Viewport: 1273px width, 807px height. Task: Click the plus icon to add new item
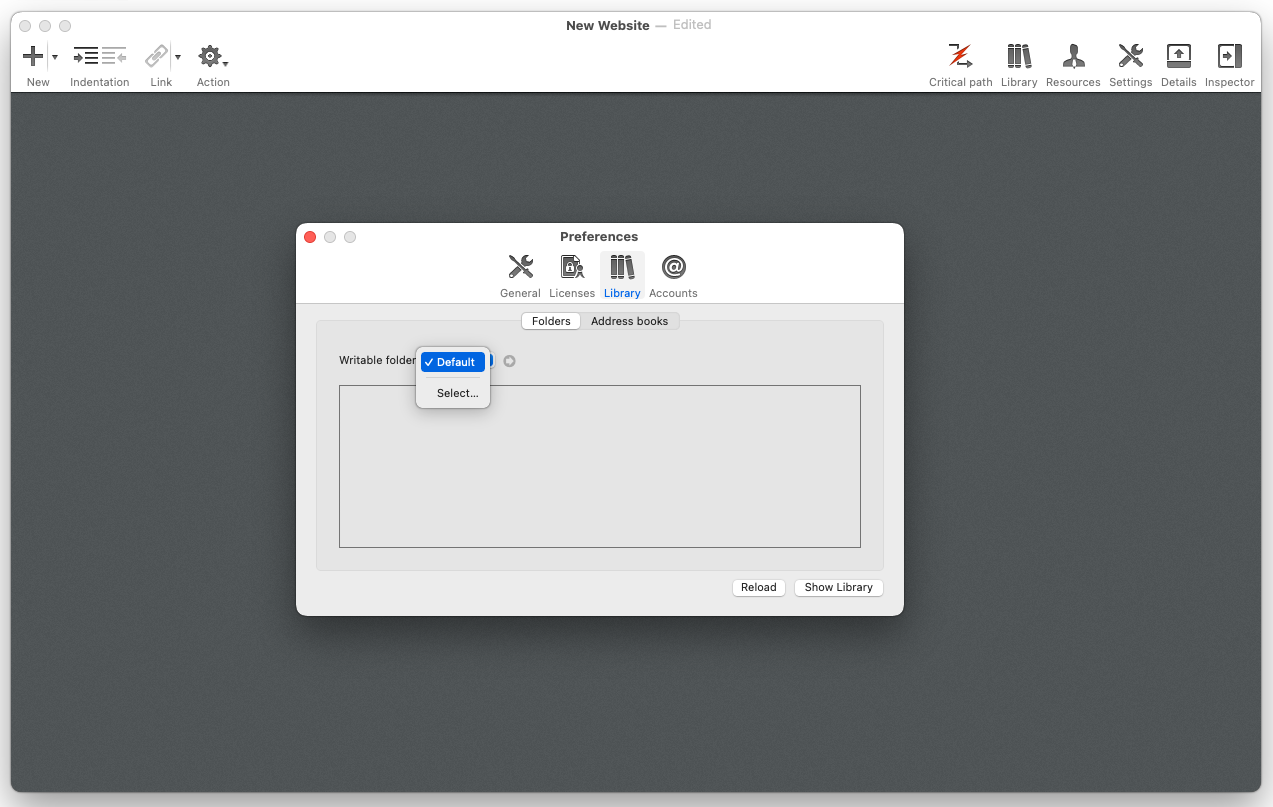[x=33, y=57]
